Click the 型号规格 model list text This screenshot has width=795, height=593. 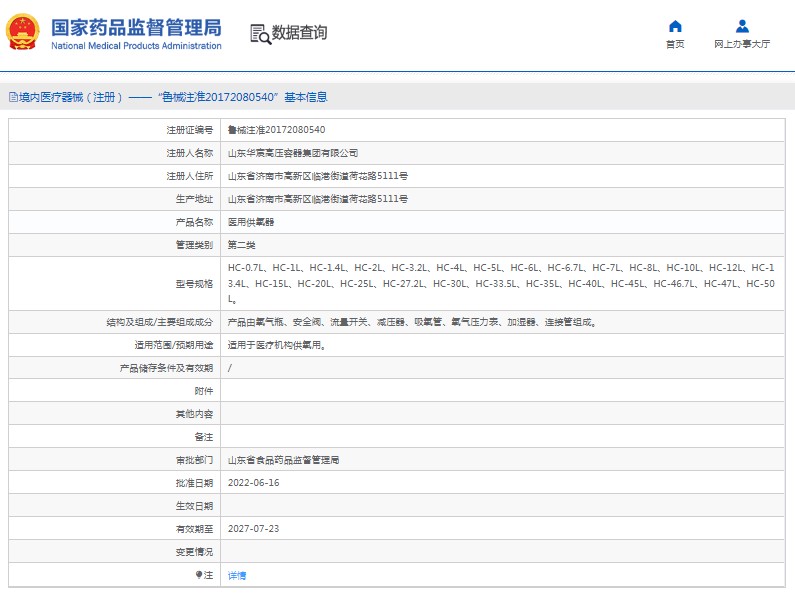click(x=501, y=283)
